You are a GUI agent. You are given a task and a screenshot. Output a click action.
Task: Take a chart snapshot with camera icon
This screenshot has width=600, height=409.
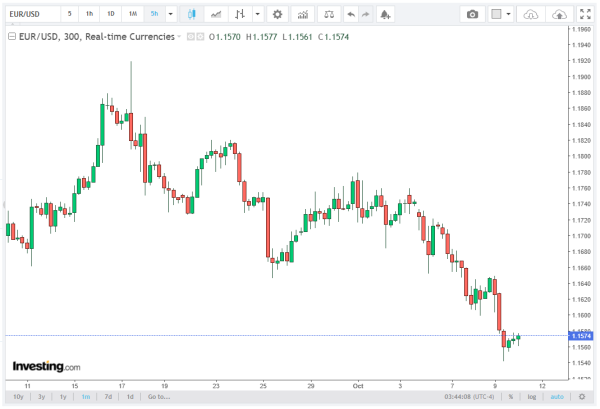473,15
